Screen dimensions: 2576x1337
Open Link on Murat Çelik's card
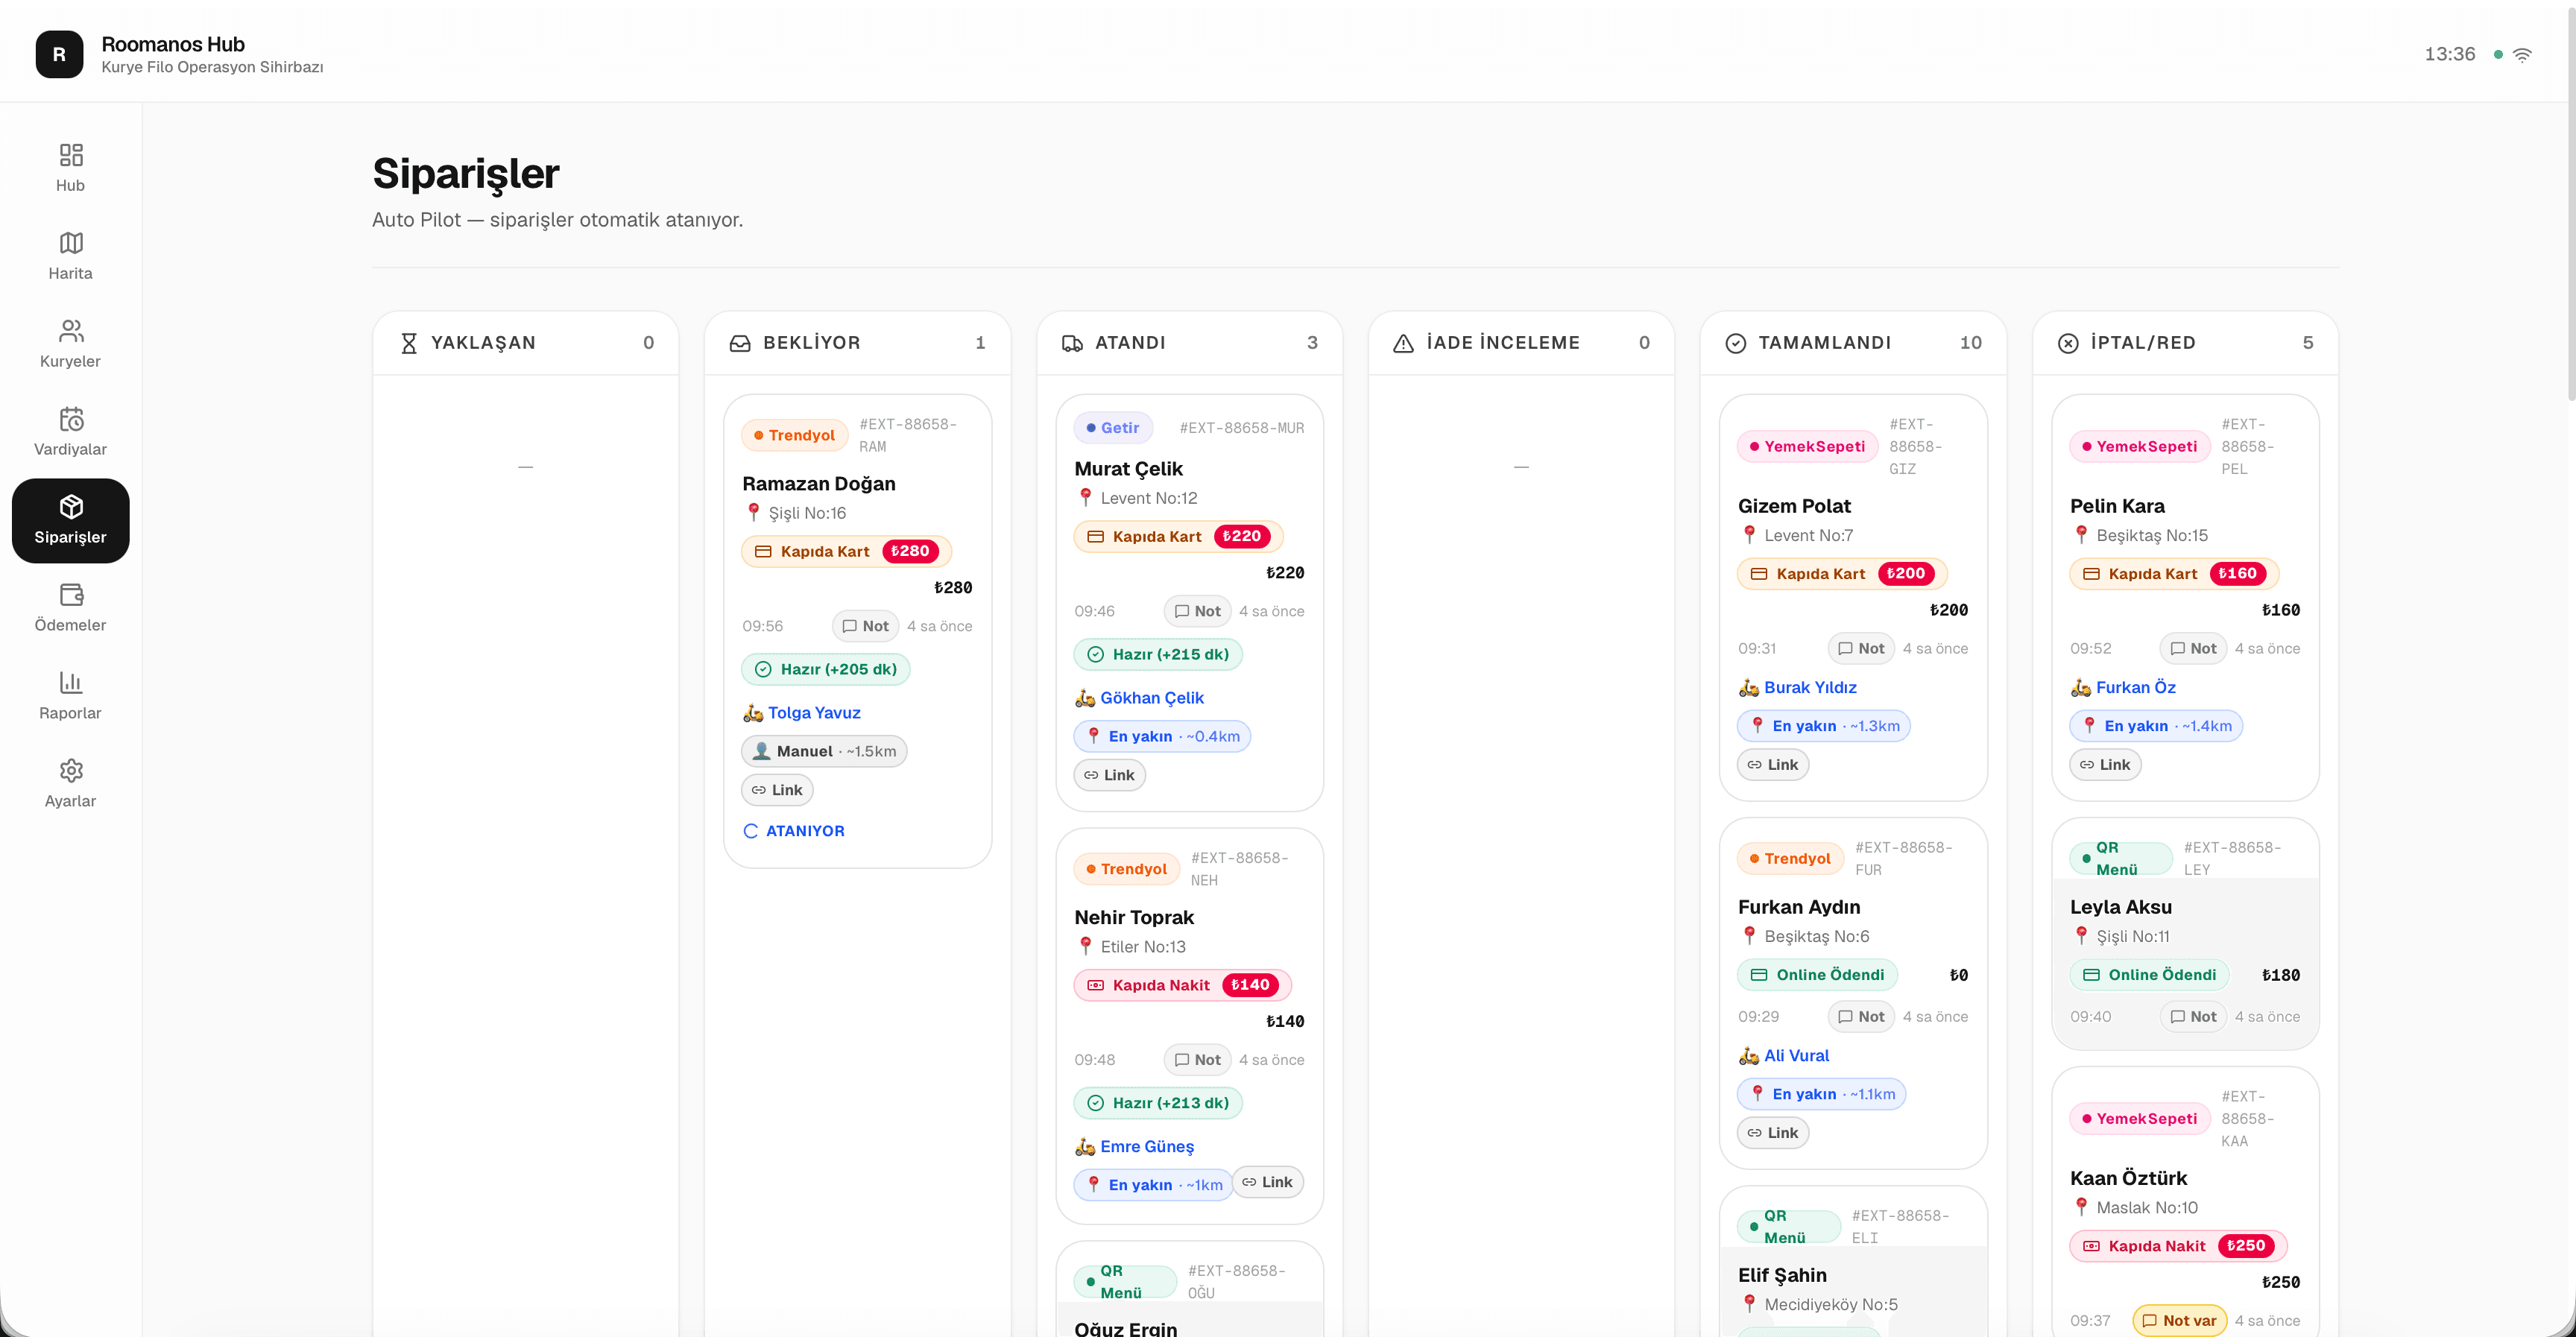1109,775
